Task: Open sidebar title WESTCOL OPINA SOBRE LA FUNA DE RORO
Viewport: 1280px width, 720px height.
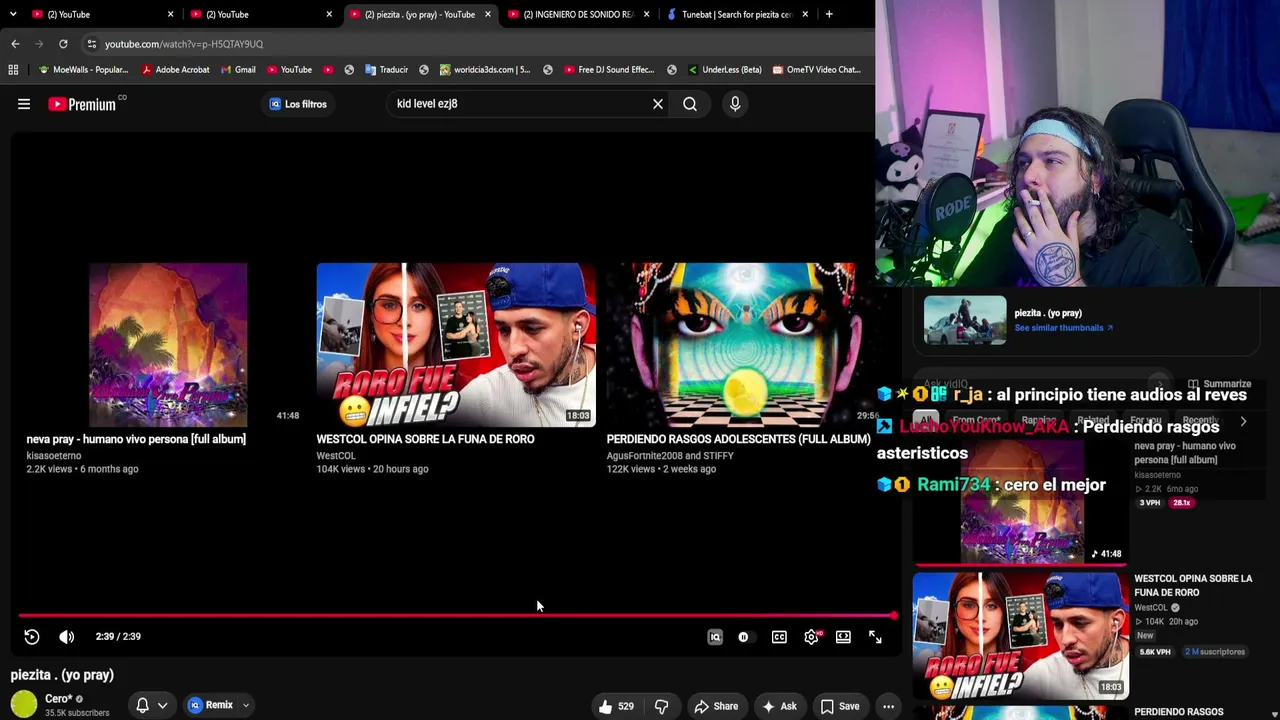Action: click(1193, 585)
